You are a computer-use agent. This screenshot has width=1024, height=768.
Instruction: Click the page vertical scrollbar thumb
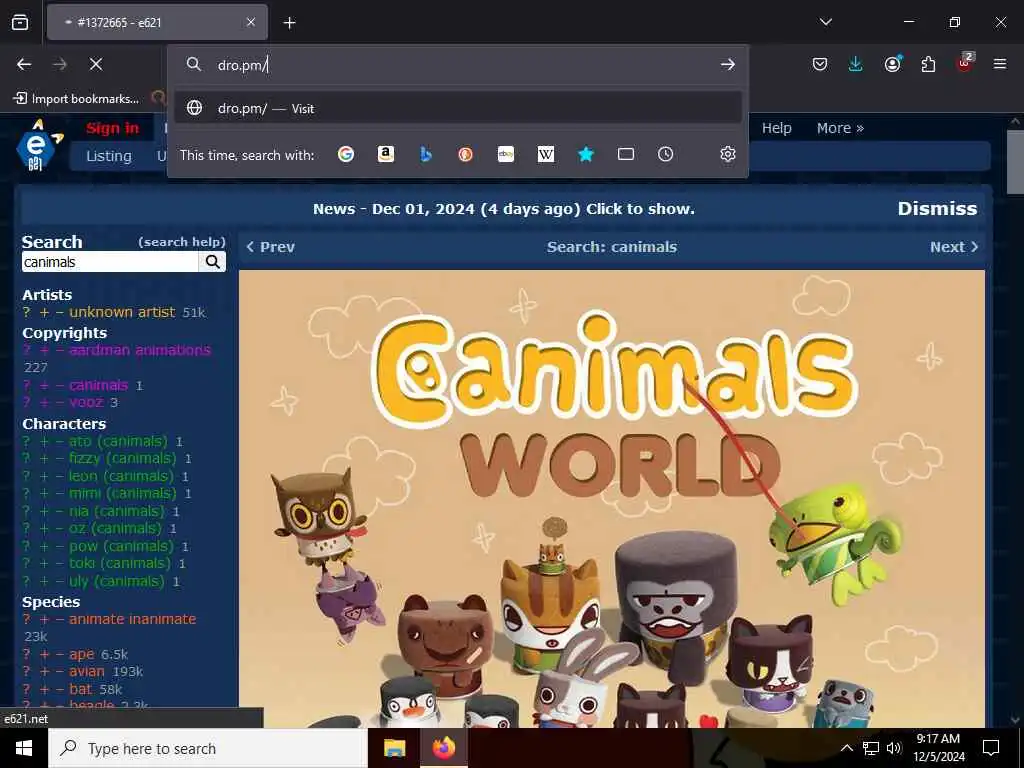(1014, 162)
